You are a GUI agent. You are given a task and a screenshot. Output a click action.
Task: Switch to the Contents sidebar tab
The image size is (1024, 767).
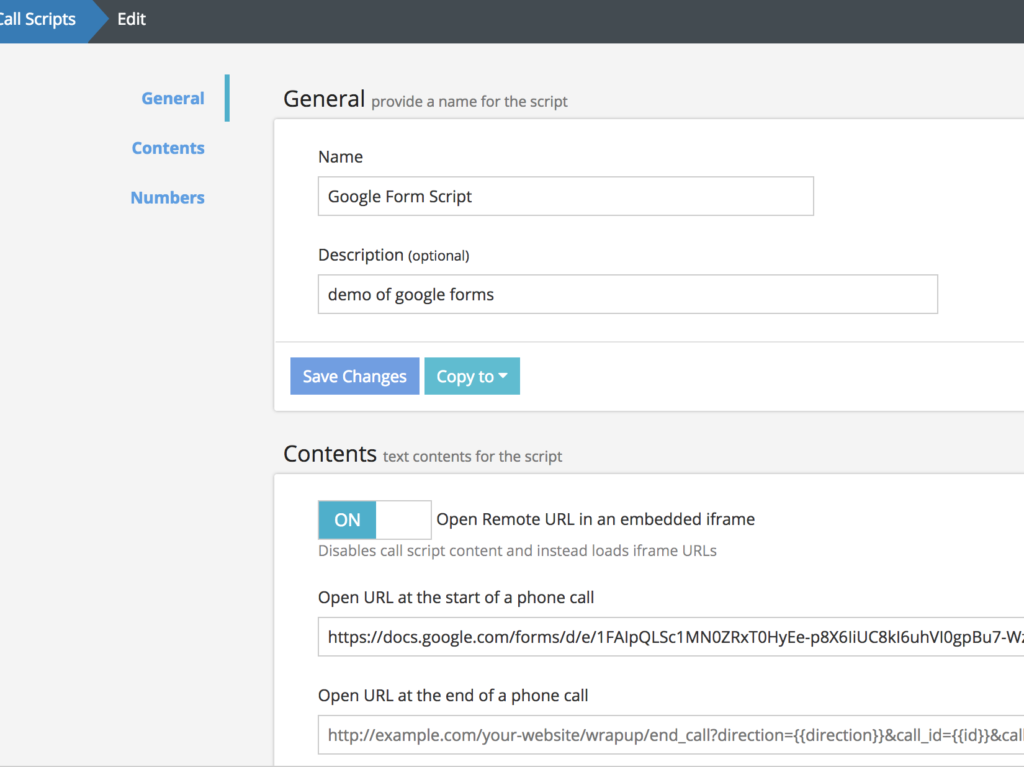coord(168,148)
